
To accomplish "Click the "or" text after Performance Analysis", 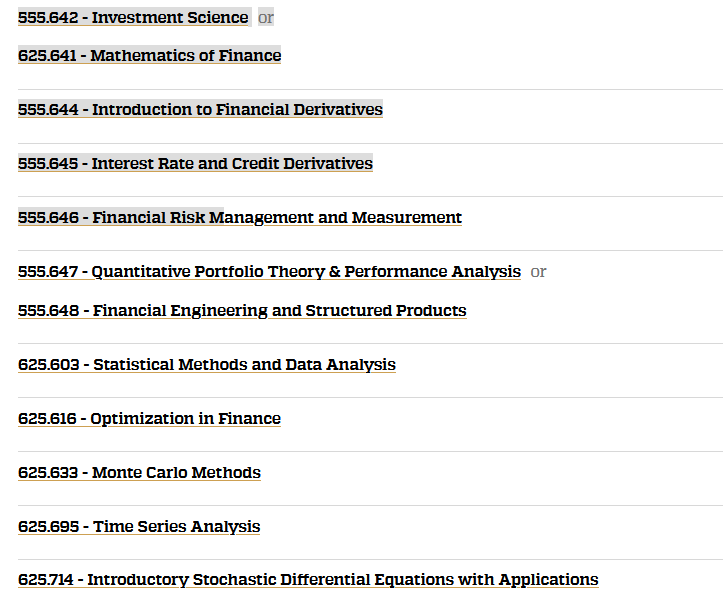I will pyautogui.click(x=538, y=272).
